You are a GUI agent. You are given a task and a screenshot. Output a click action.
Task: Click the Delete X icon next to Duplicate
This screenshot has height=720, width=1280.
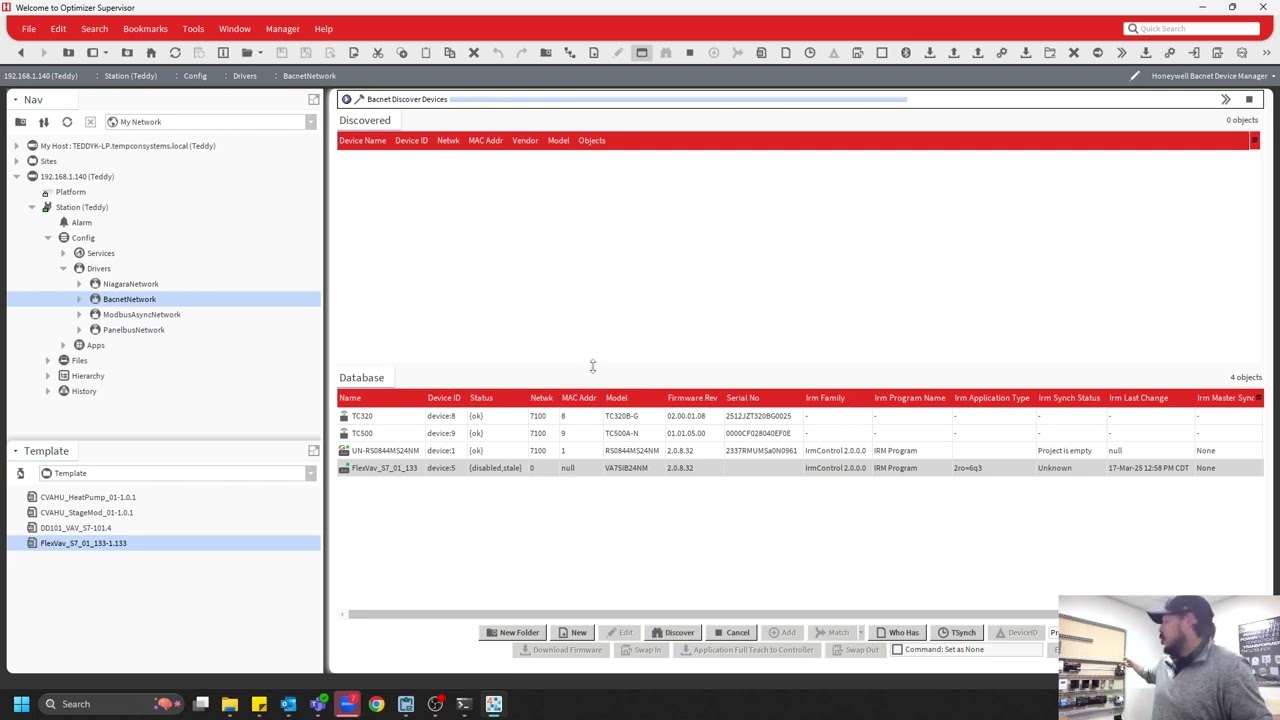pyautogui.click(x=474, y=52)
